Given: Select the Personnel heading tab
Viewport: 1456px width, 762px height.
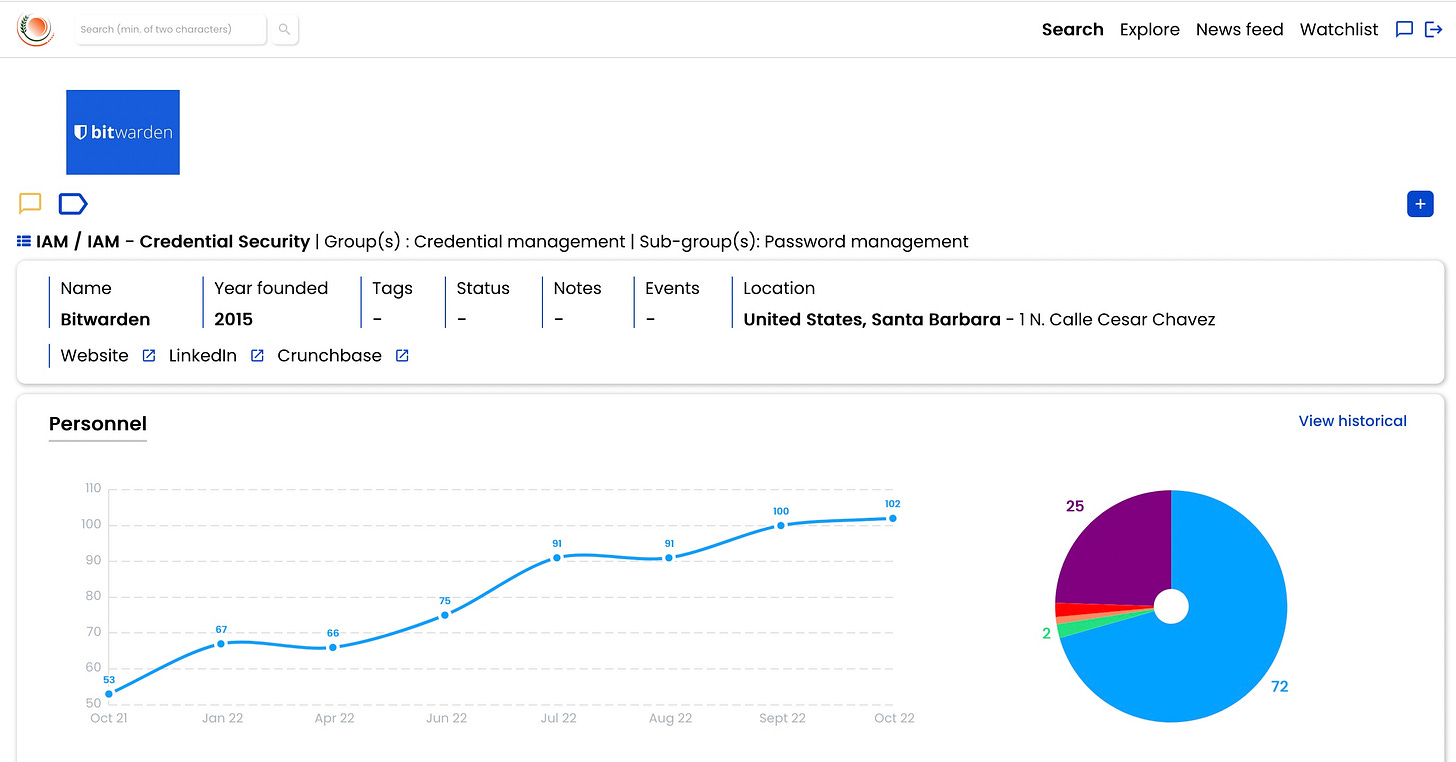Looking at the screenshot, I should point(98,424).
